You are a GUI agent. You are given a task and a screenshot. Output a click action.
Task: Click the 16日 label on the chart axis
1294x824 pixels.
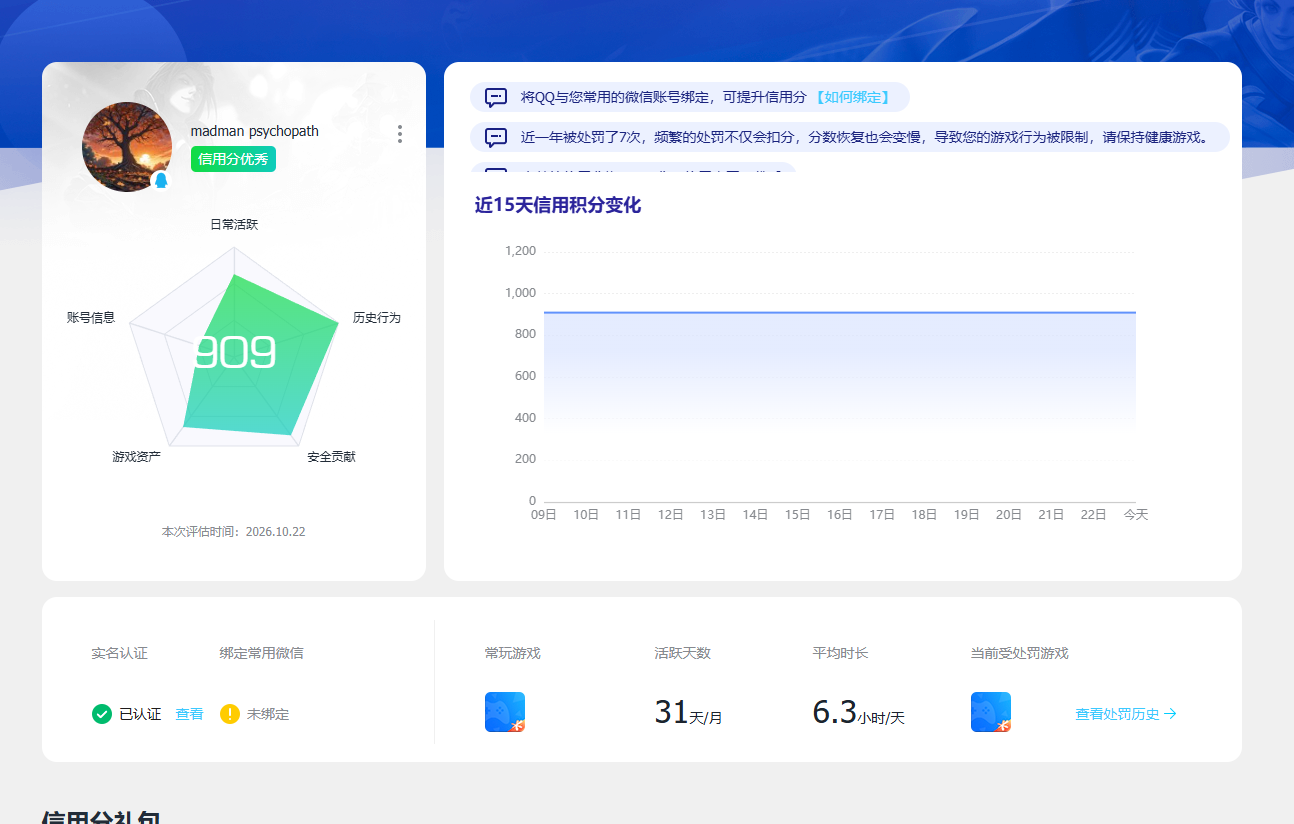coord(840,515)
